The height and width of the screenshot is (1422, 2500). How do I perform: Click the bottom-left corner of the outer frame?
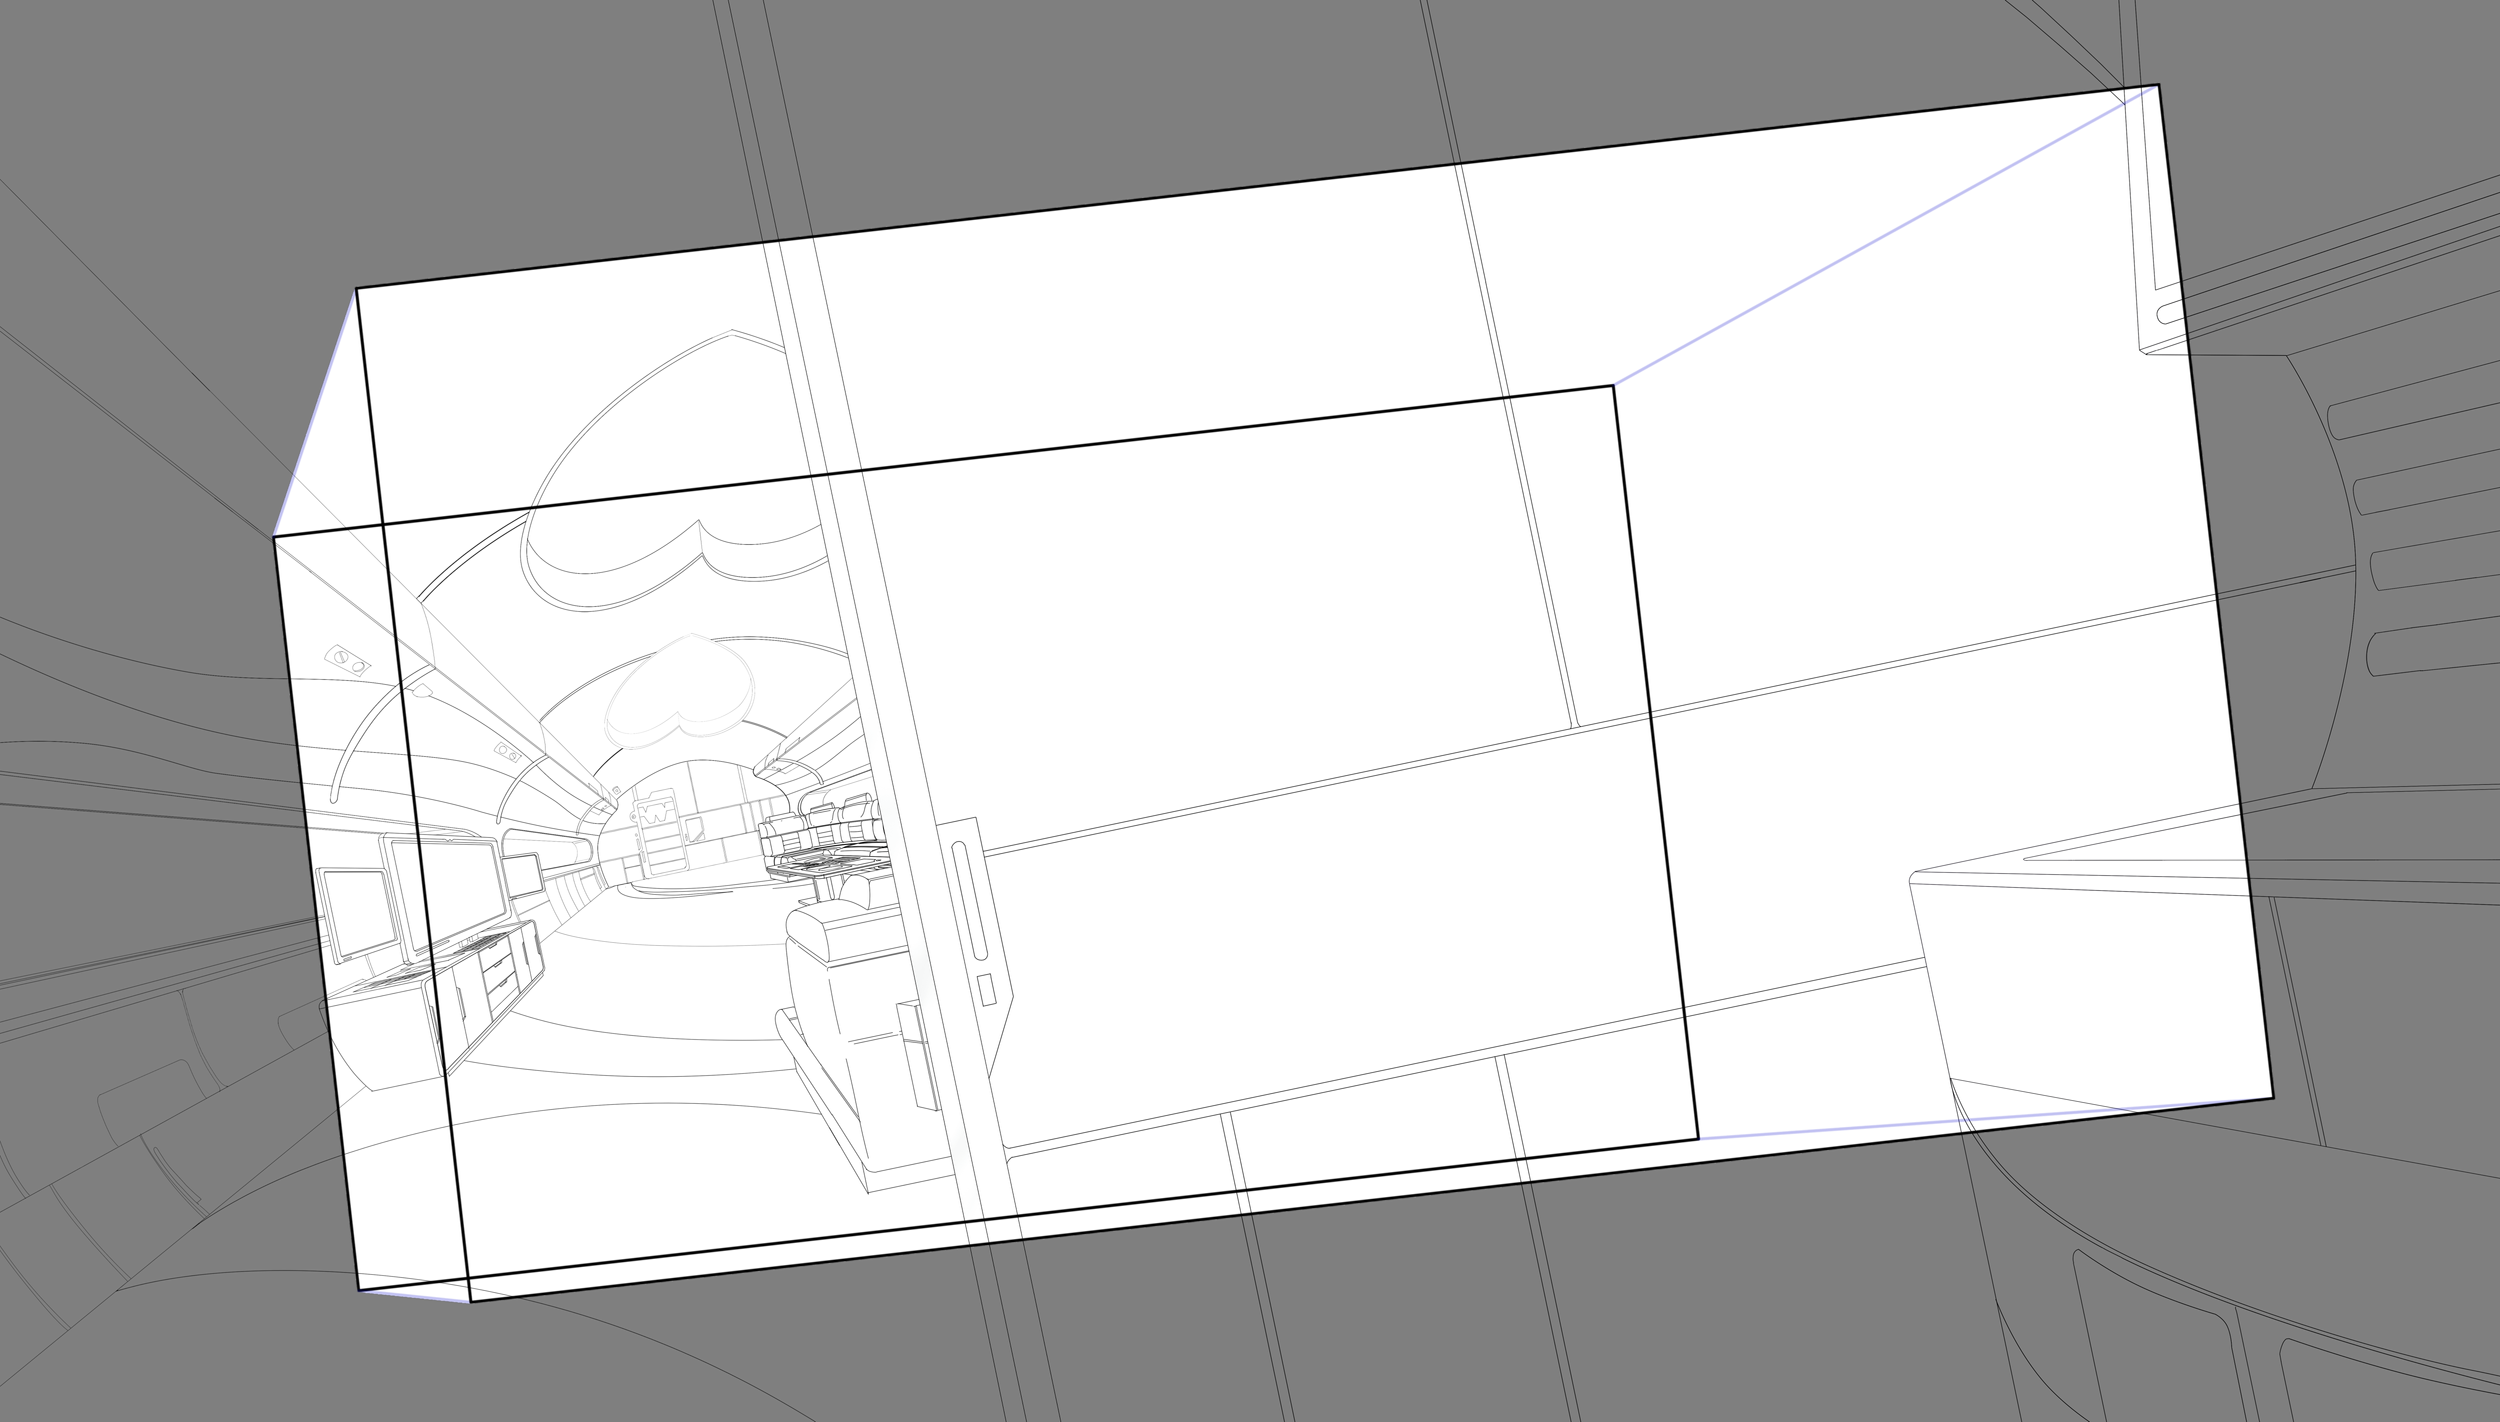point(359,1290)
